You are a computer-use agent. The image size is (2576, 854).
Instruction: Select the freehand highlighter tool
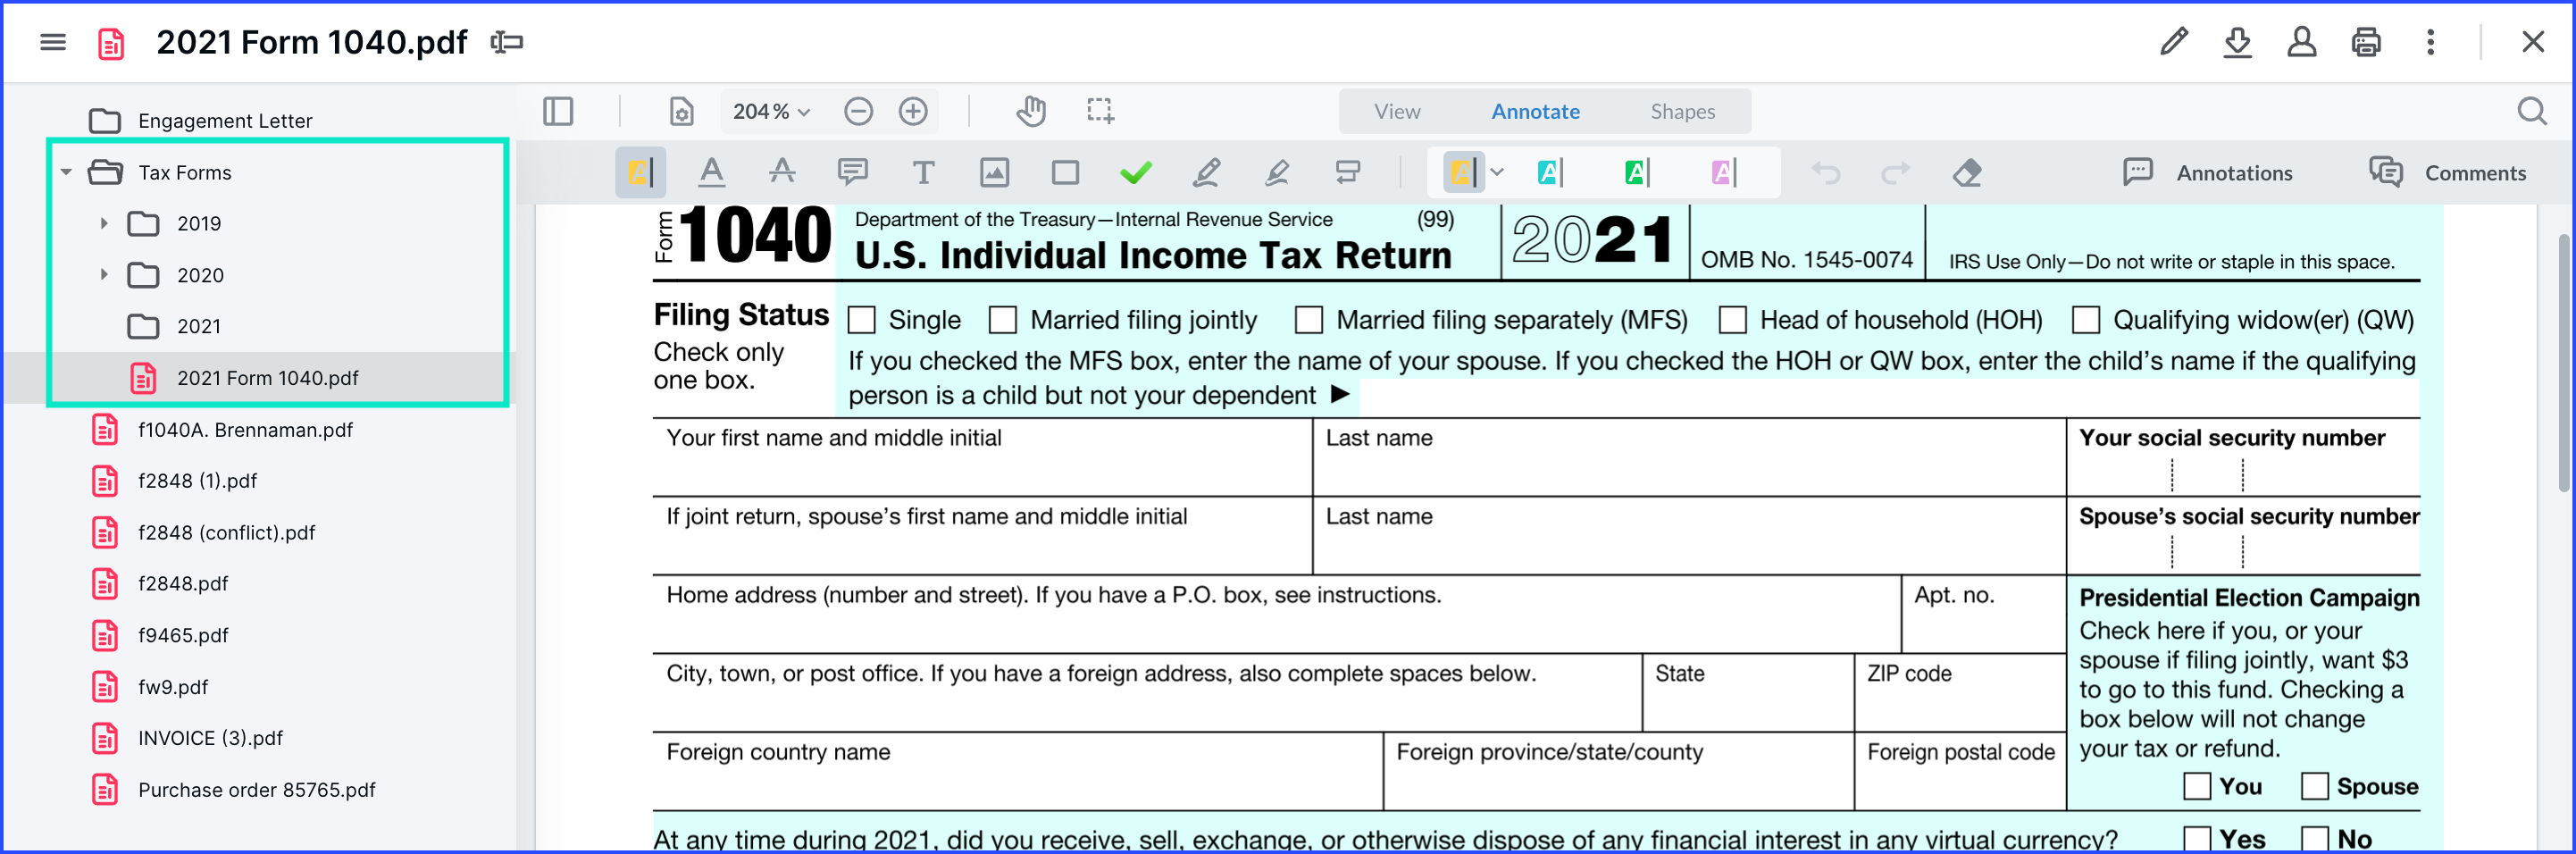pyautogui.click(x=1277, y=173)
